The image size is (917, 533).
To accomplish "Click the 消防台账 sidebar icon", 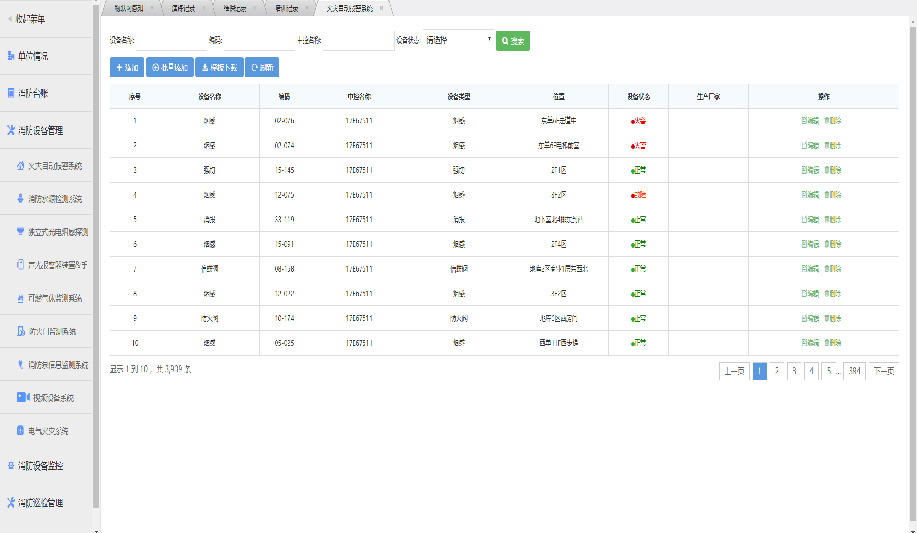I will point(11,93).
